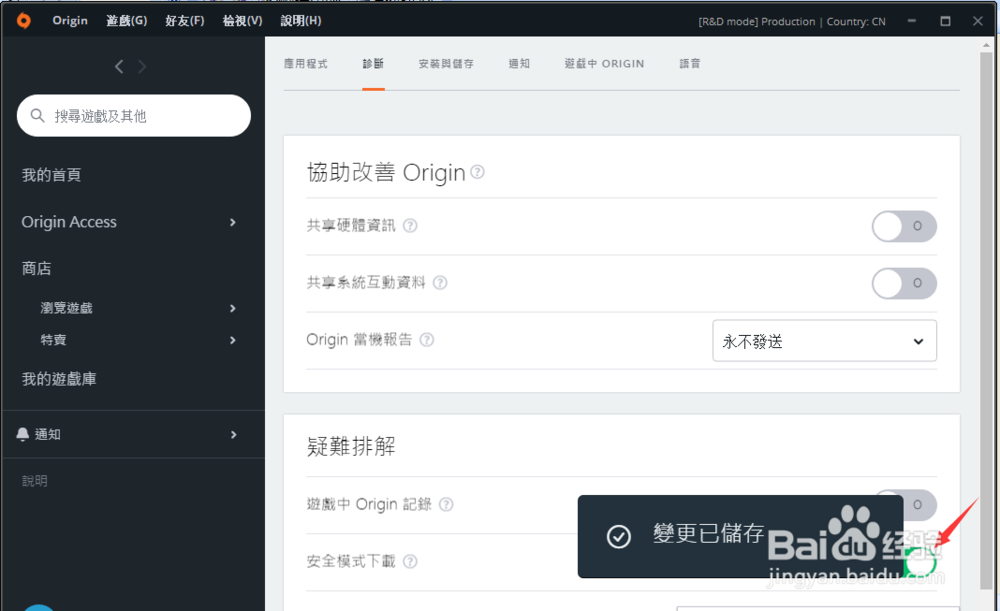Click the Origin logo icon

click(x=24, y=20)
